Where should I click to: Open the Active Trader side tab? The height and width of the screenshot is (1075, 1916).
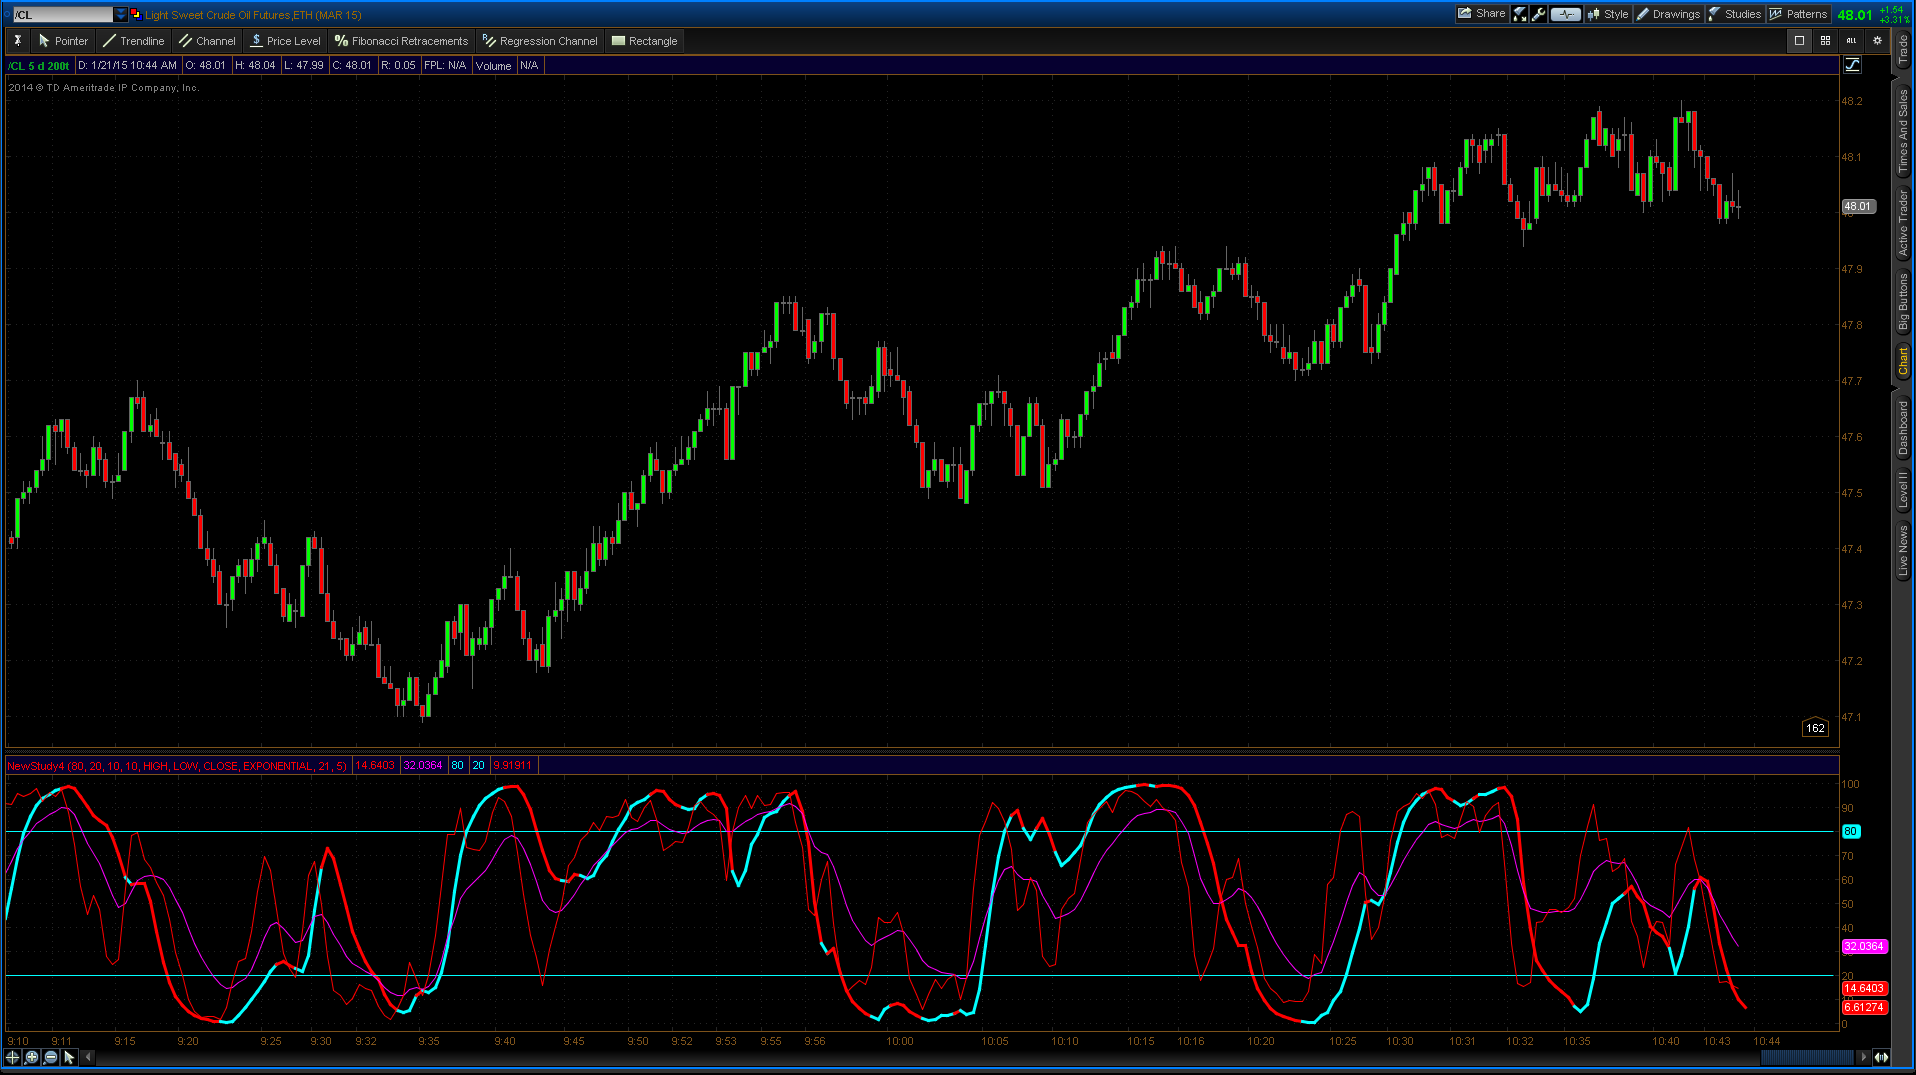[1903, 223]
